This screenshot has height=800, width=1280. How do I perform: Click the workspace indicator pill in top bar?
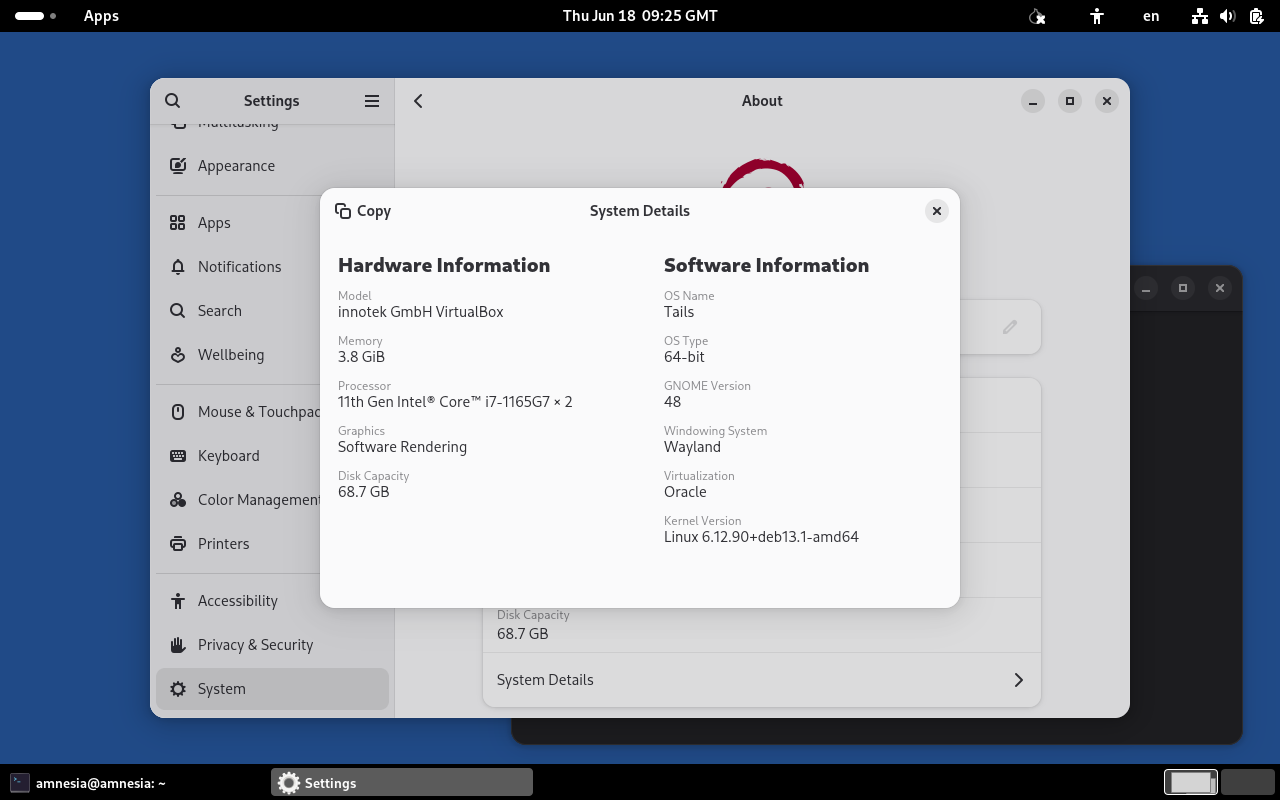pos(36,16)
